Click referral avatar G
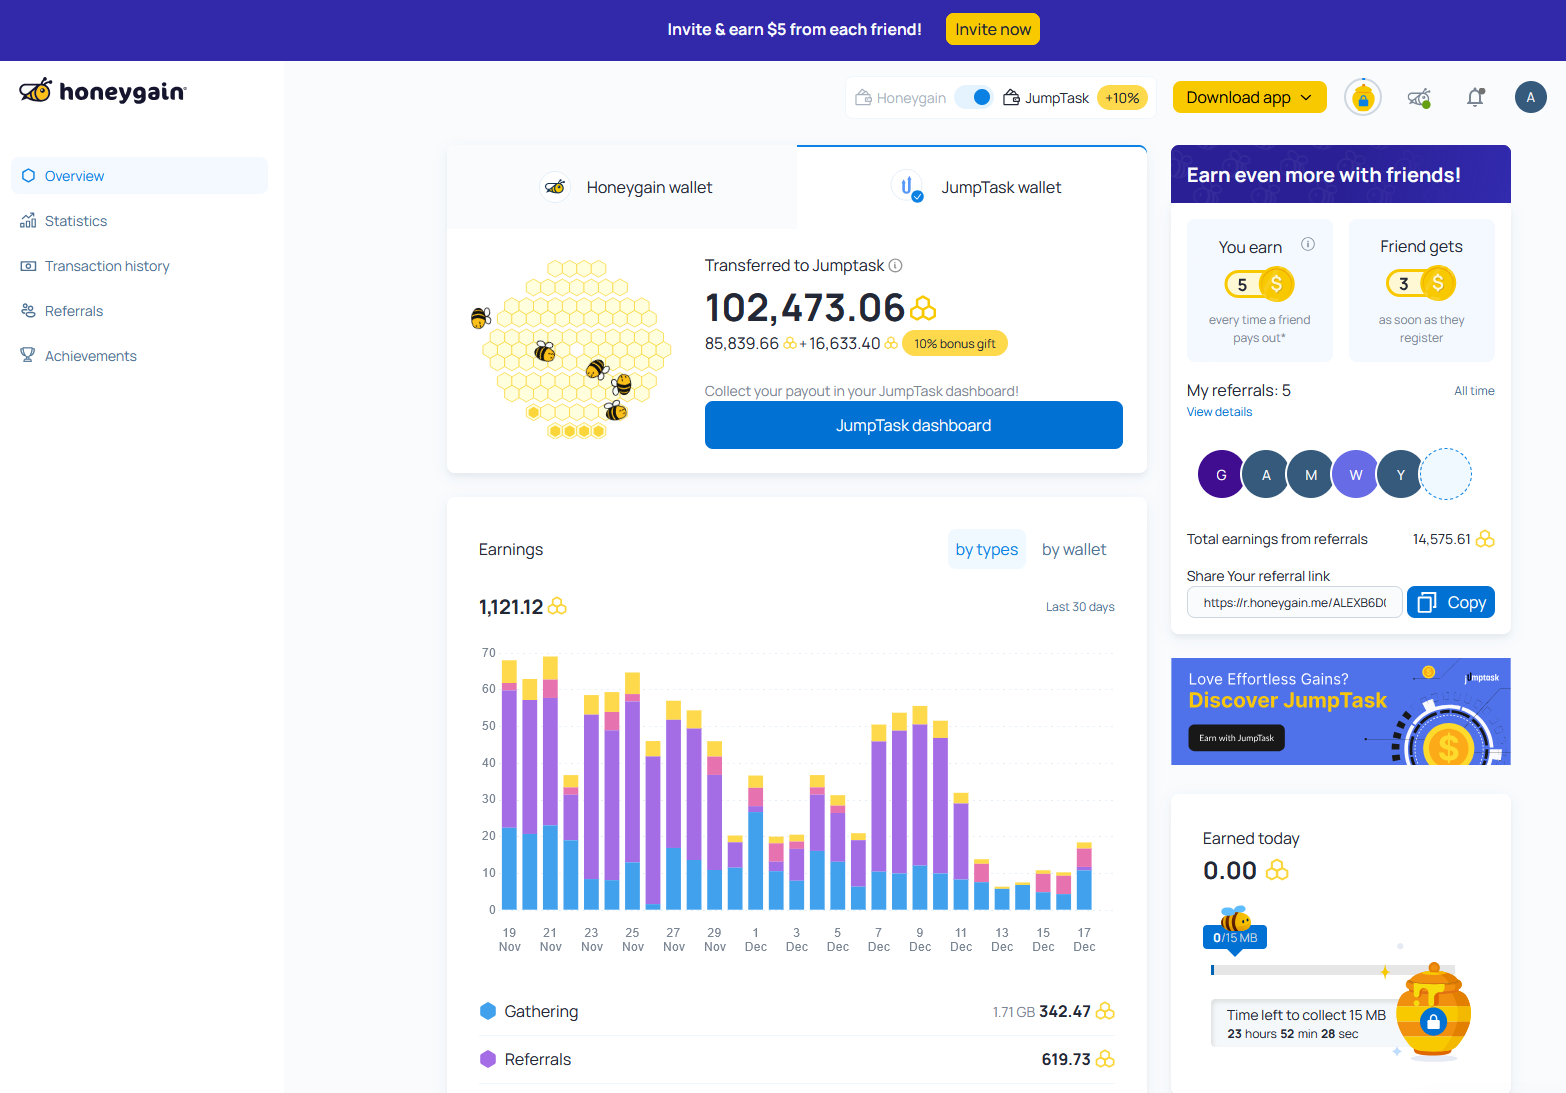 click(x=1220, y=474)
